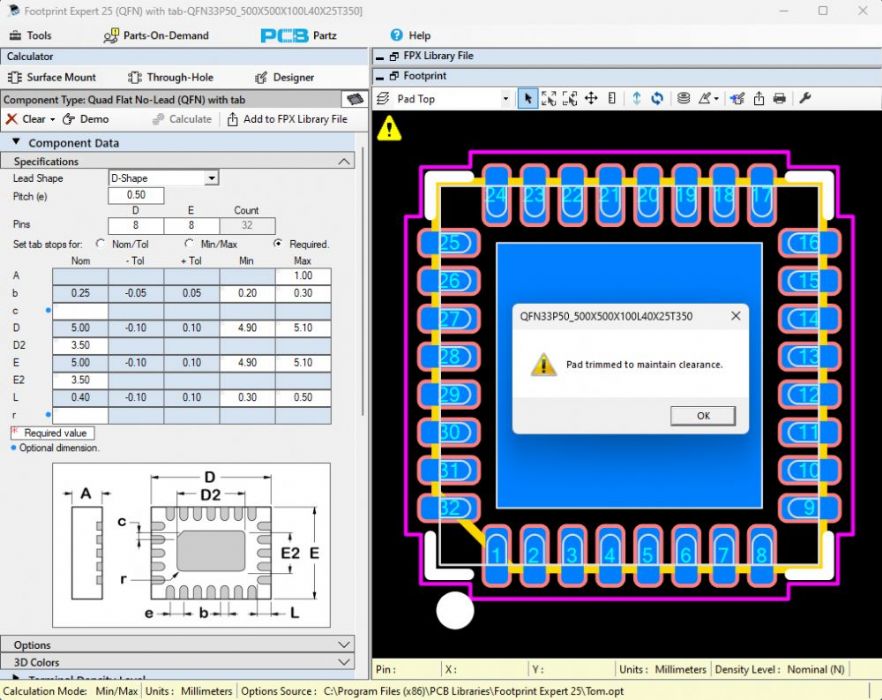882x700 pixels.
Task: Click the dashed-box selection tool left of move arrows
Action: pos(570,99)
